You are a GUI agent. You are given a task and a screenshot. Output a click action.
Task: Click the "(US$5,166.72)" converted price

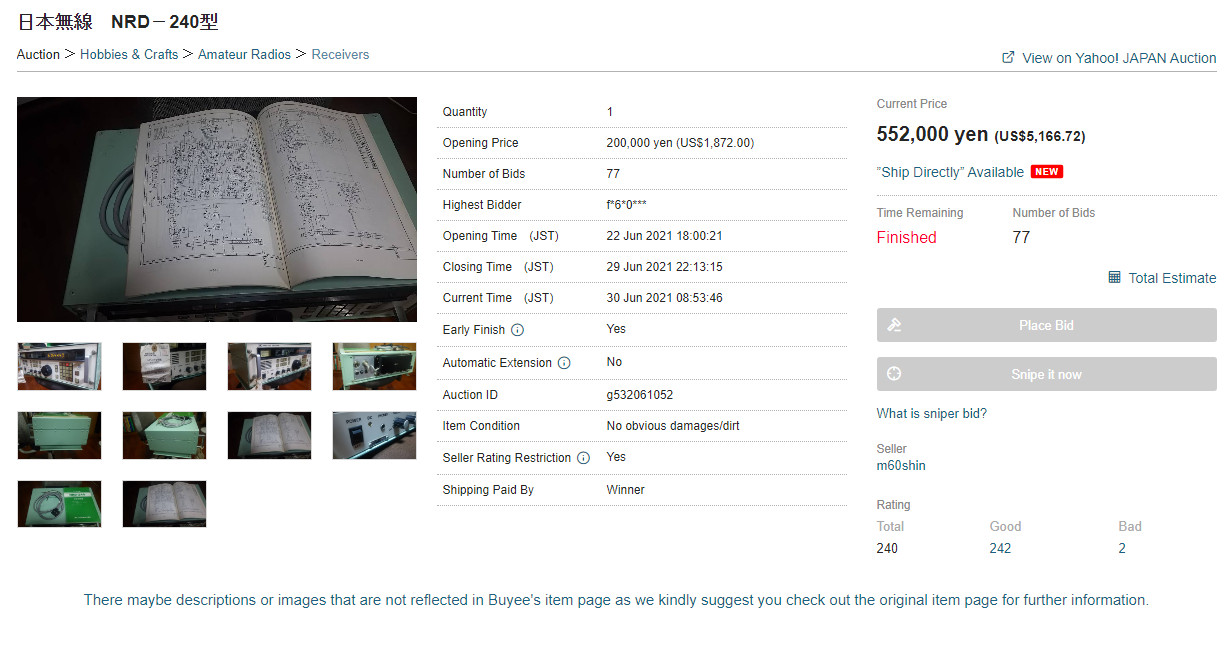1040,136
